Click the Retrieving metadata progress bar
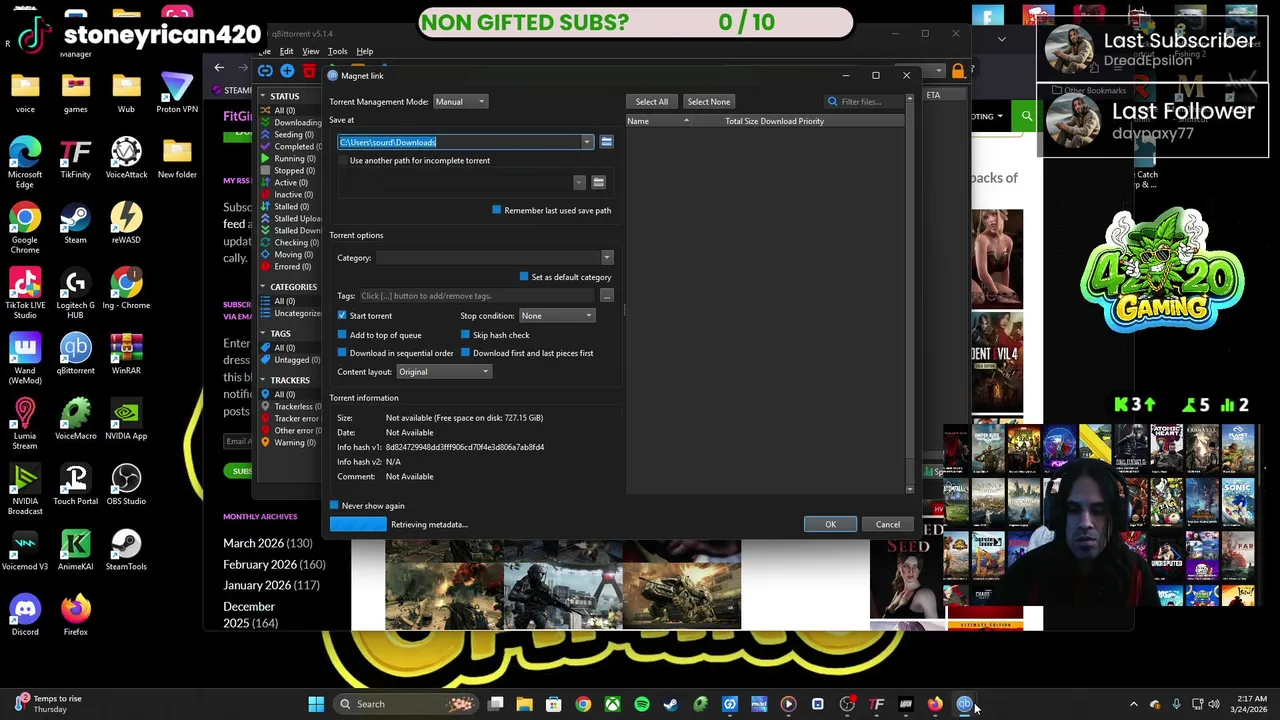The image size is (1280, 720). click(x=358, y=524)
